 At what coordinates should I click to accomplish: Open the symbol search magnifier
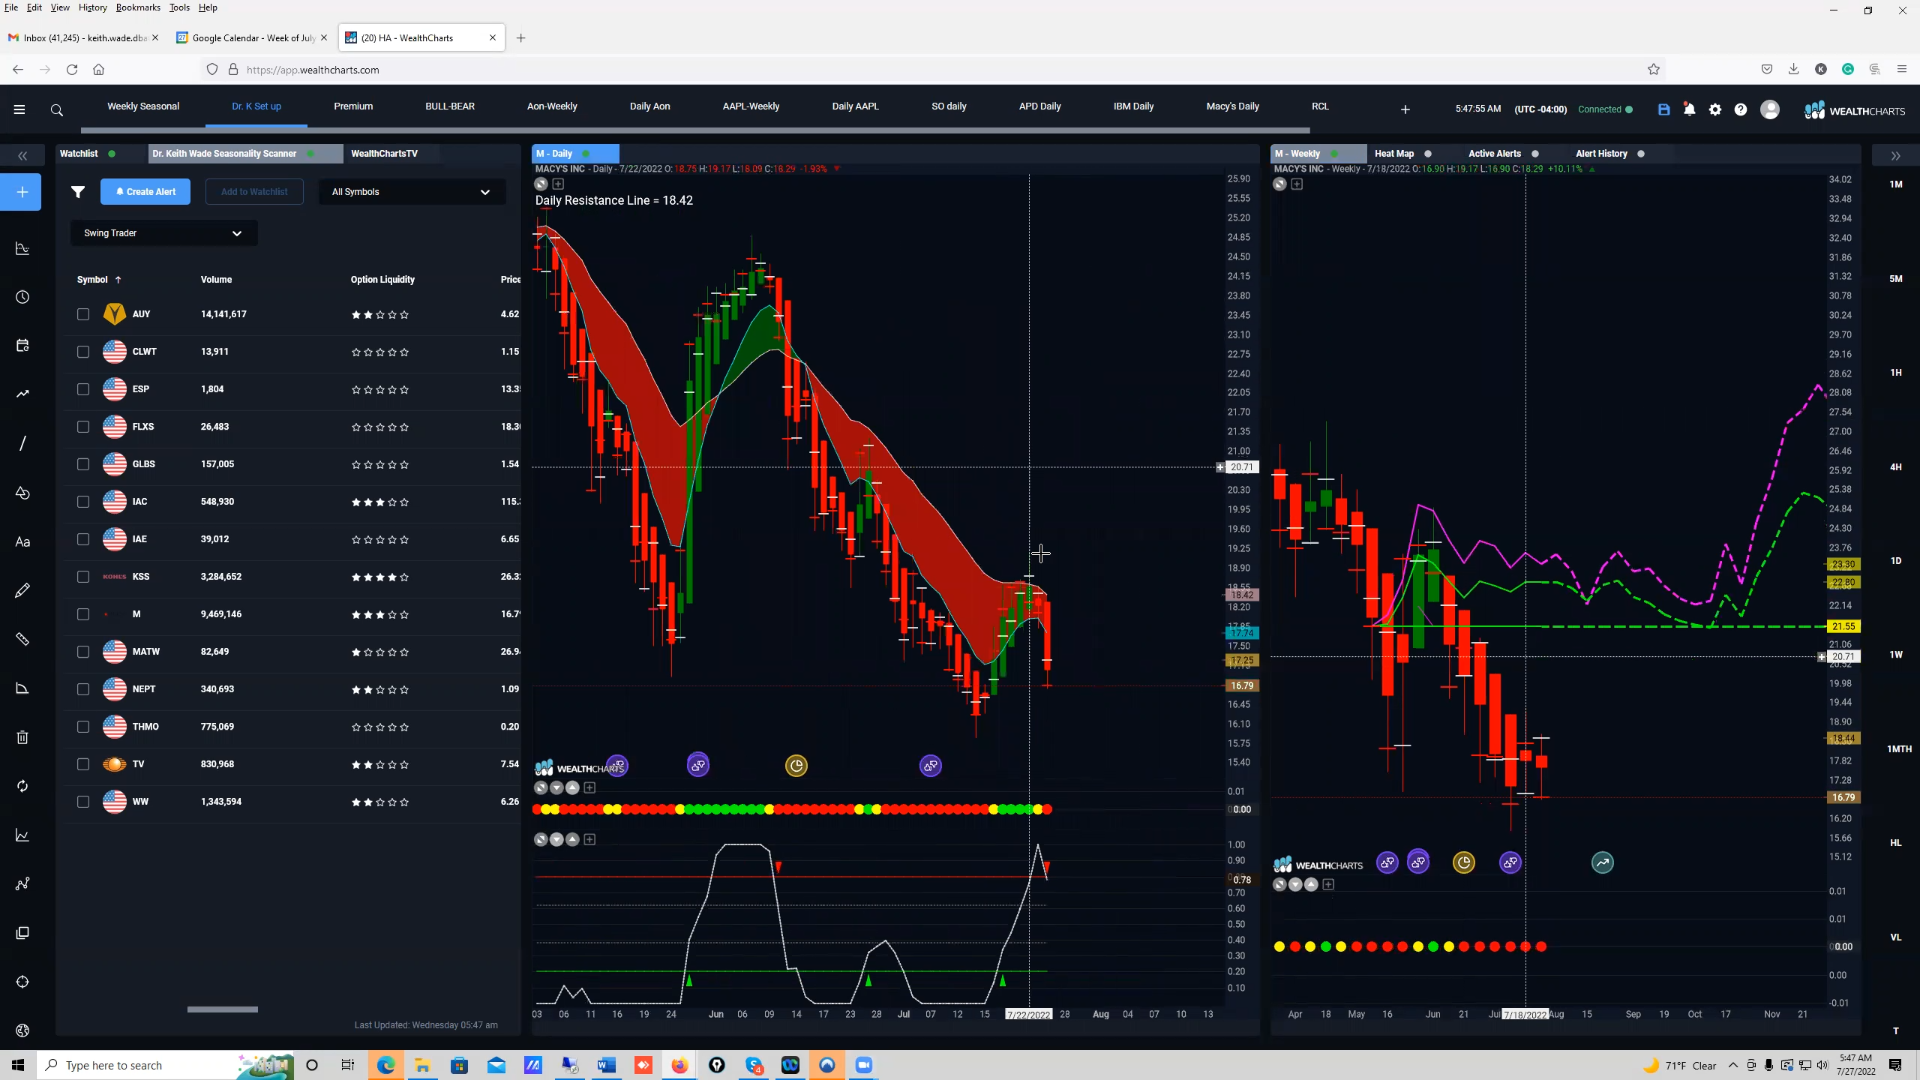(x=57, y=110)
